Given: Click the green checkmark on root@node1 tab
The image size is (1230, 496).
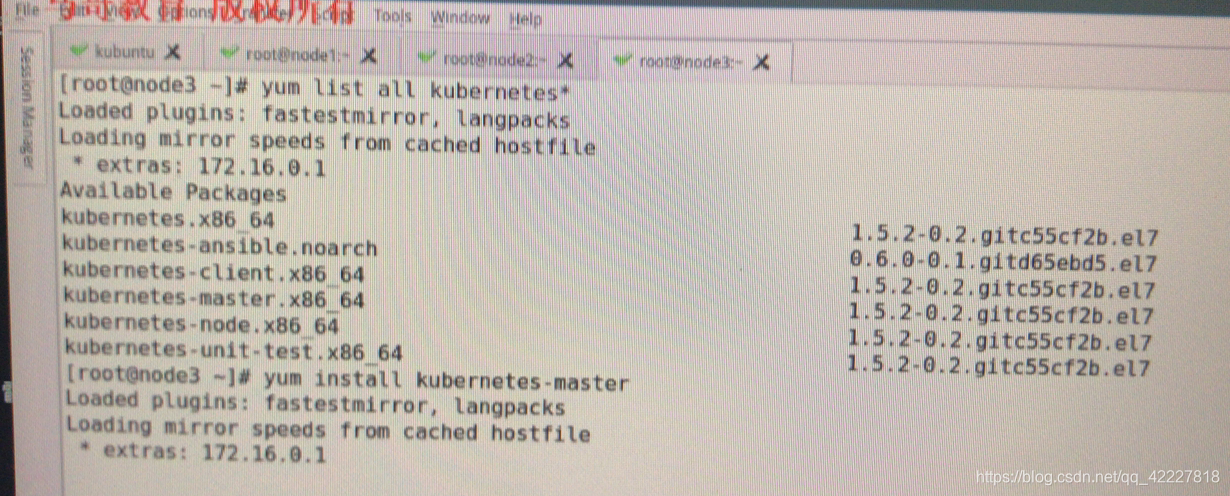Looking at the screenshot, I should tap(230, 53).
